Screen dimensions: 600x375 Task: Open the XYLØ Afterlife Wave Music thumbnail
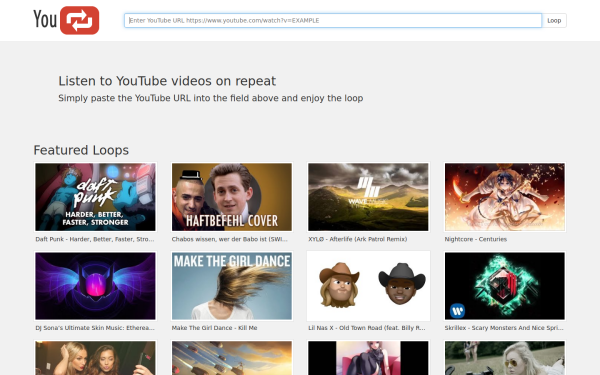368,197
